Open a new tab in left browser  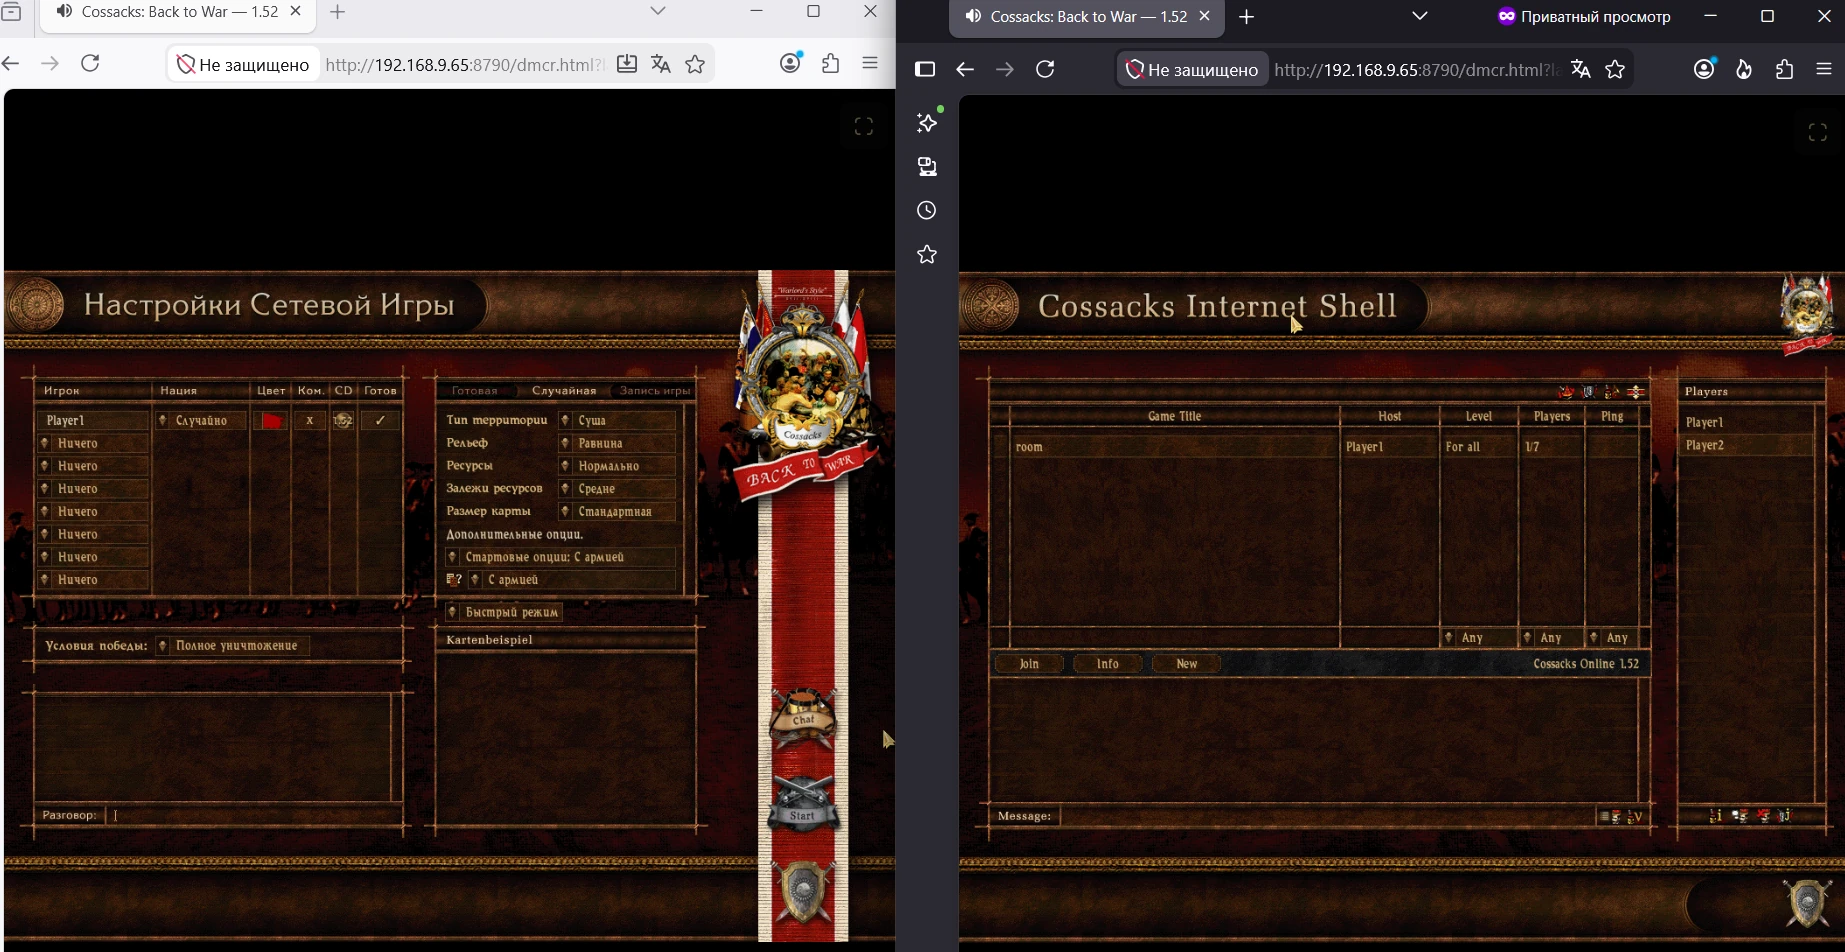(x=338, y=12)
